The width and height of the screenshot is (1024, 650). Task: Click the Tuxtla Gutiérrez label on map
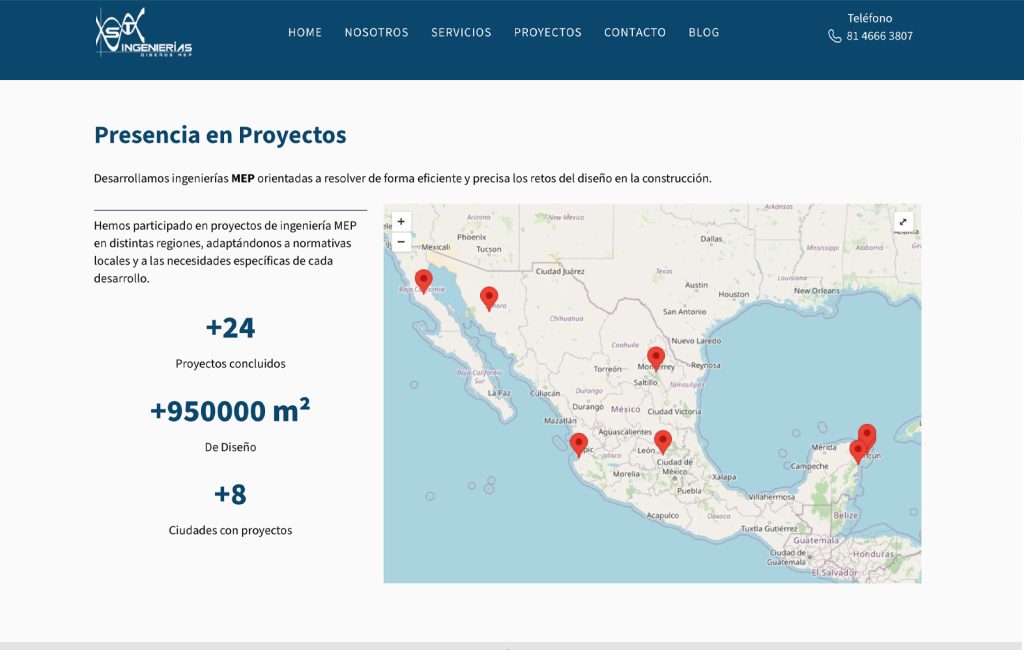[769, 528]
